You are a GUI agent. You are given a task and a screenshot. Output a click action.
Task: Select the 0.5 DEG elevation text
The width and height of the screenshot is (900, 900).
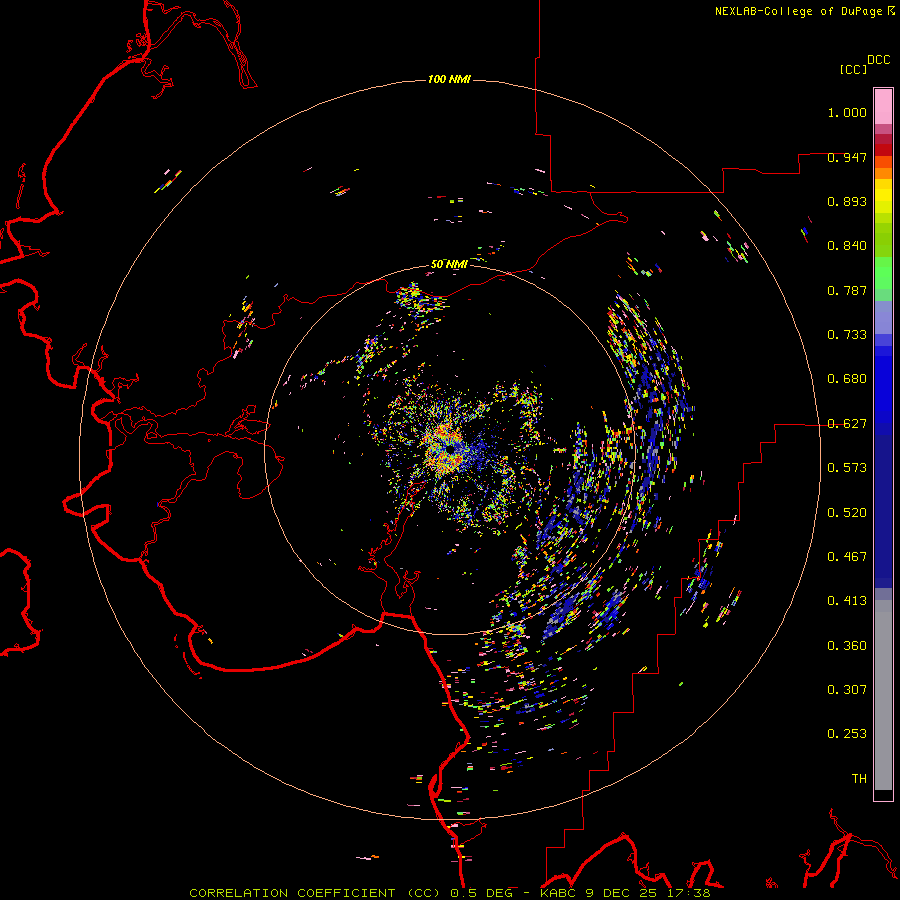[481, 893]
